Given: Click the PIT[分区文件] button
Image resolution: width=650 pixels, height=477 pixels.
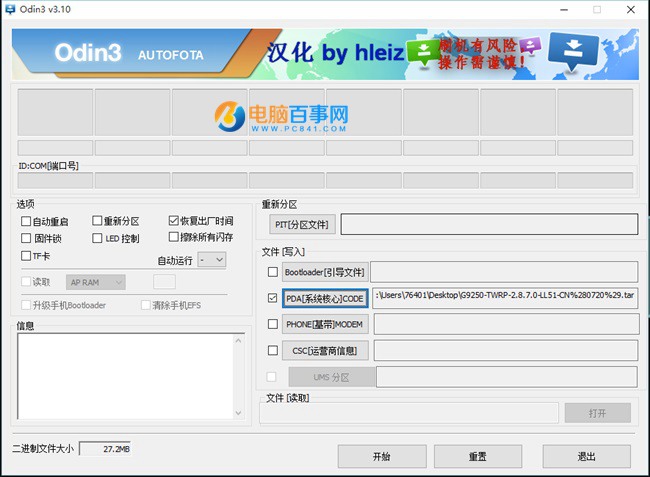Looking at the screenshot, I should [303, 225].
